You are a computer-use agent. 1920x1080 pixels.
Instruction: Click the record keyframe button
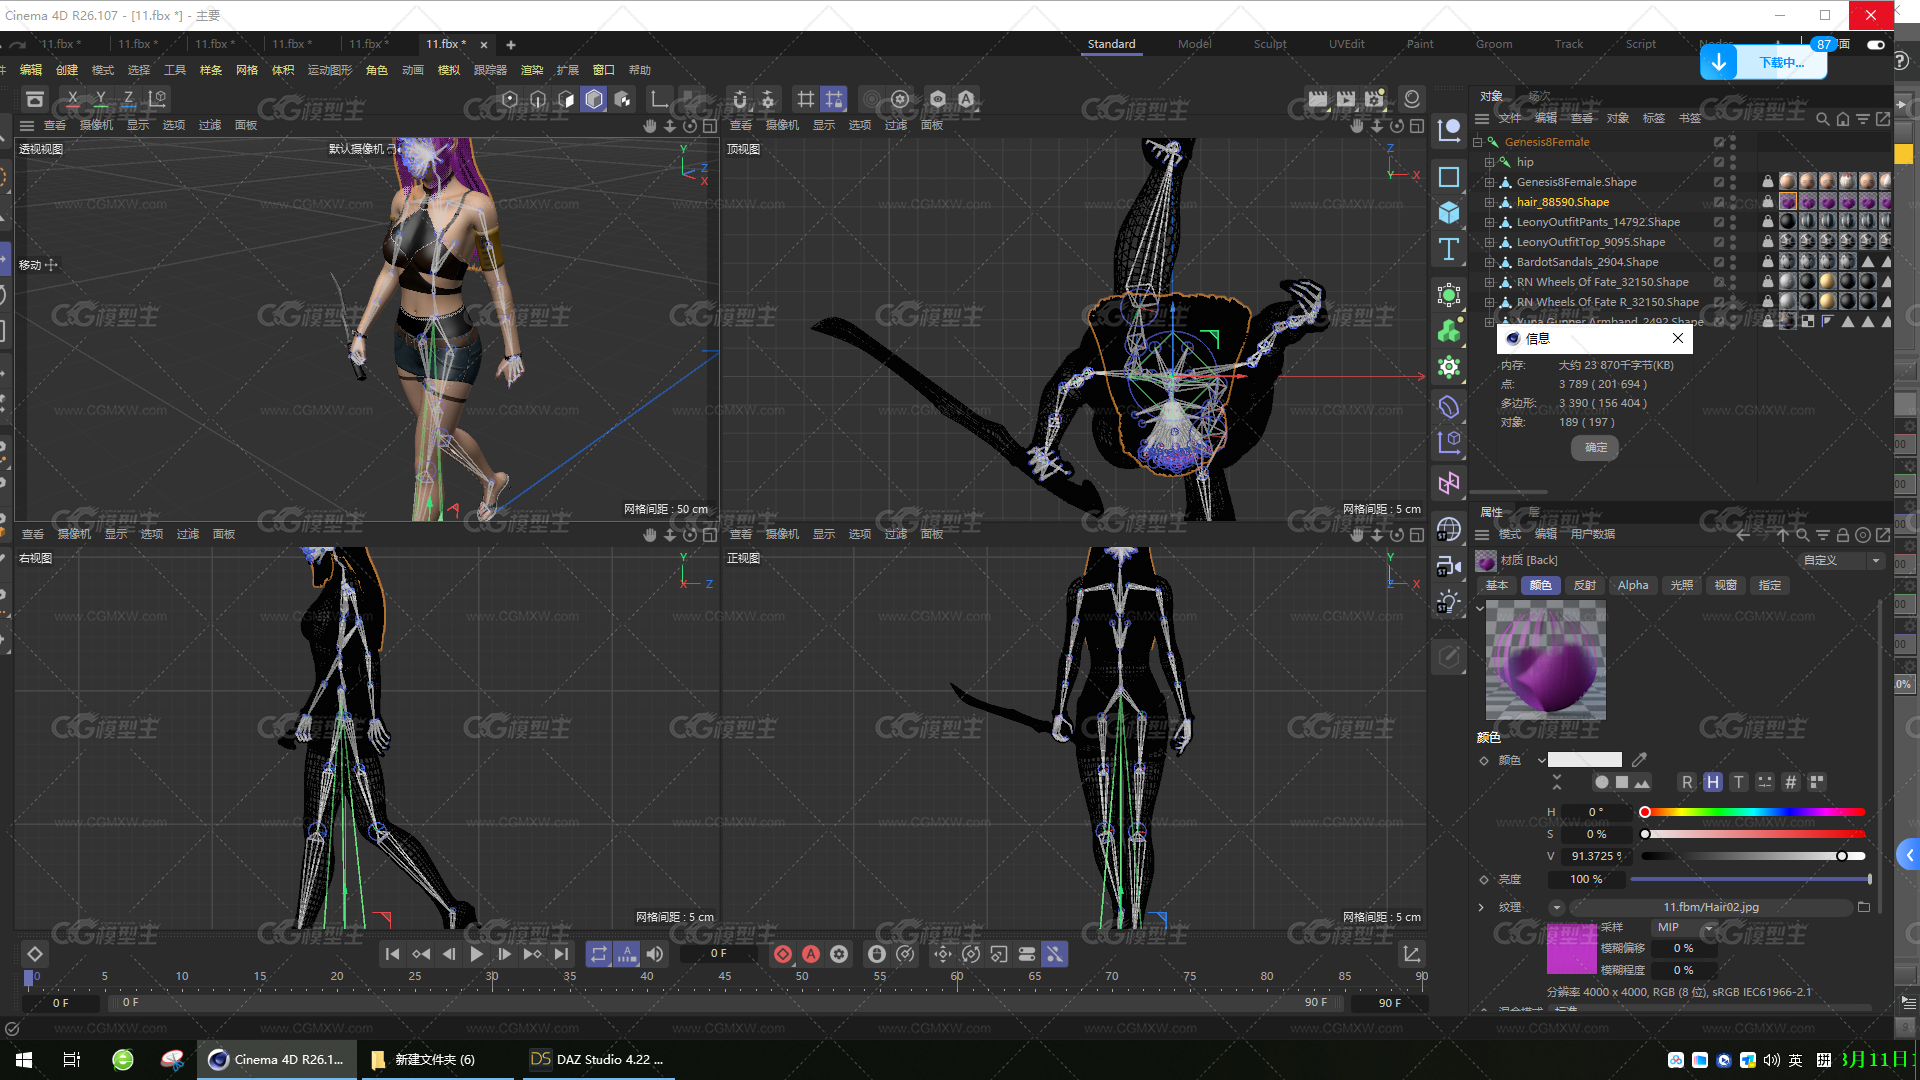pos(783,954)
